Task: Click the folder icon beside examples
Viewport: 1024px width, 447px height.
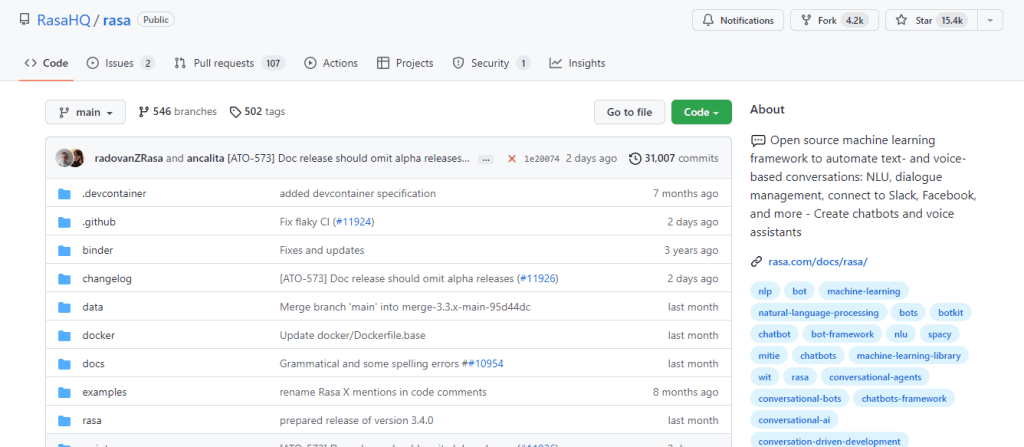Action: point(64,392)
